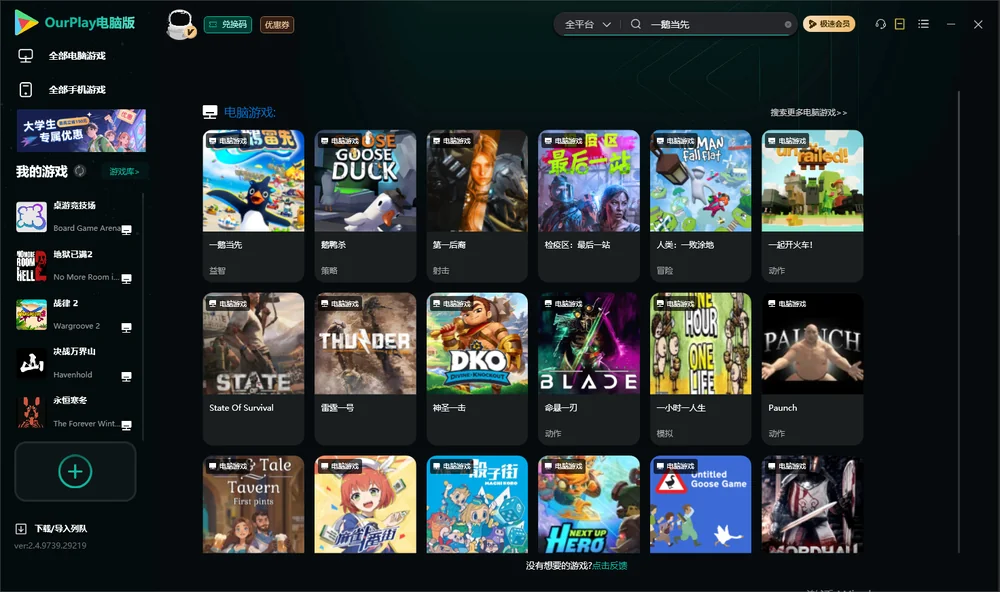Click 益智 genre tag under 一鹅当先
Viewport: 1000px width, 592px height.
pos(217,270)
